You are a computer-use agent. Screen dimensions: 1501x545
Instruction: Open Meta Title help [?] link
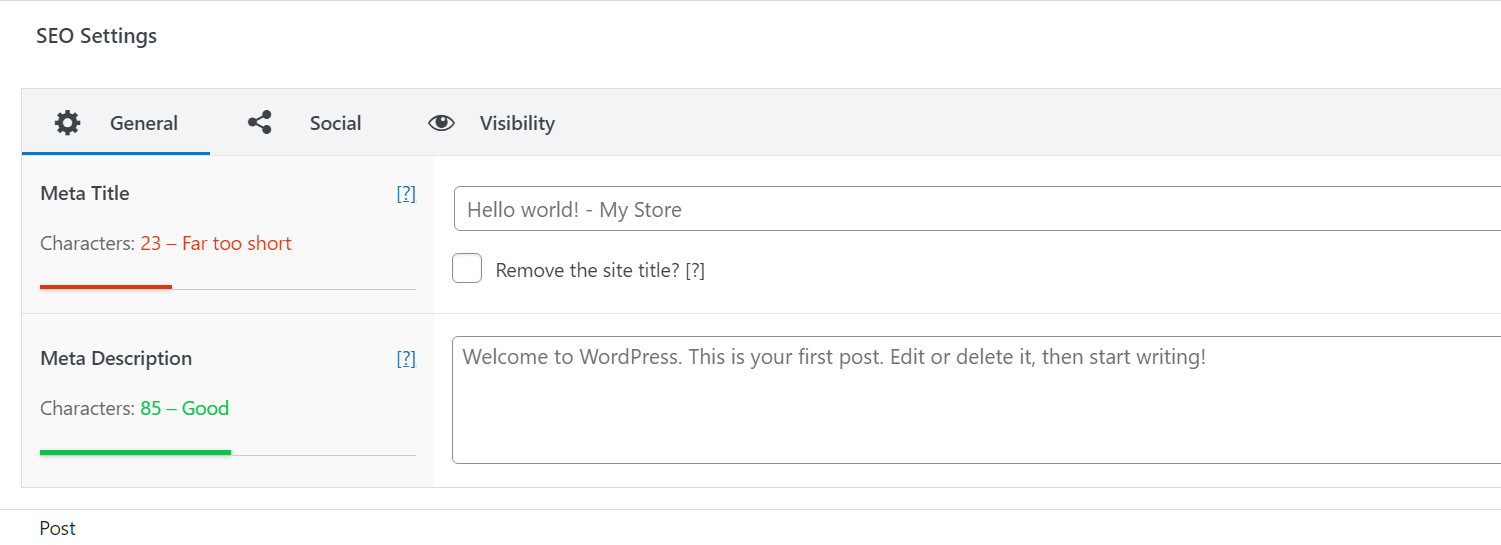406,194
